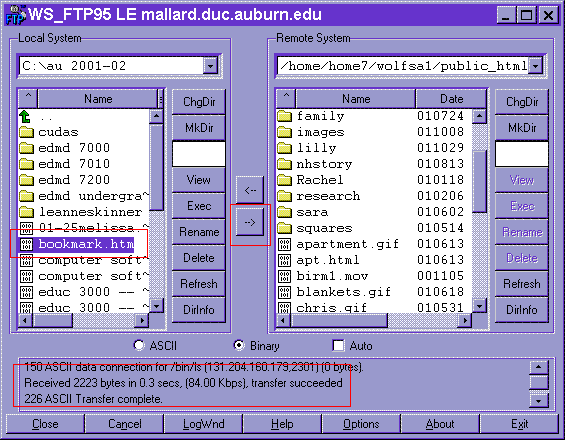Sort remote files by Date column
Viewport: 566px width, 441px height.
coord(451,99)
